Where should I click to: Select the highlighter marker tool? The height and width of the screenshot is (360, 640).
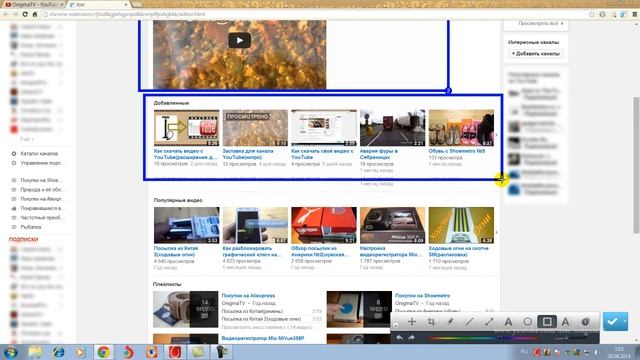(450, 322)
